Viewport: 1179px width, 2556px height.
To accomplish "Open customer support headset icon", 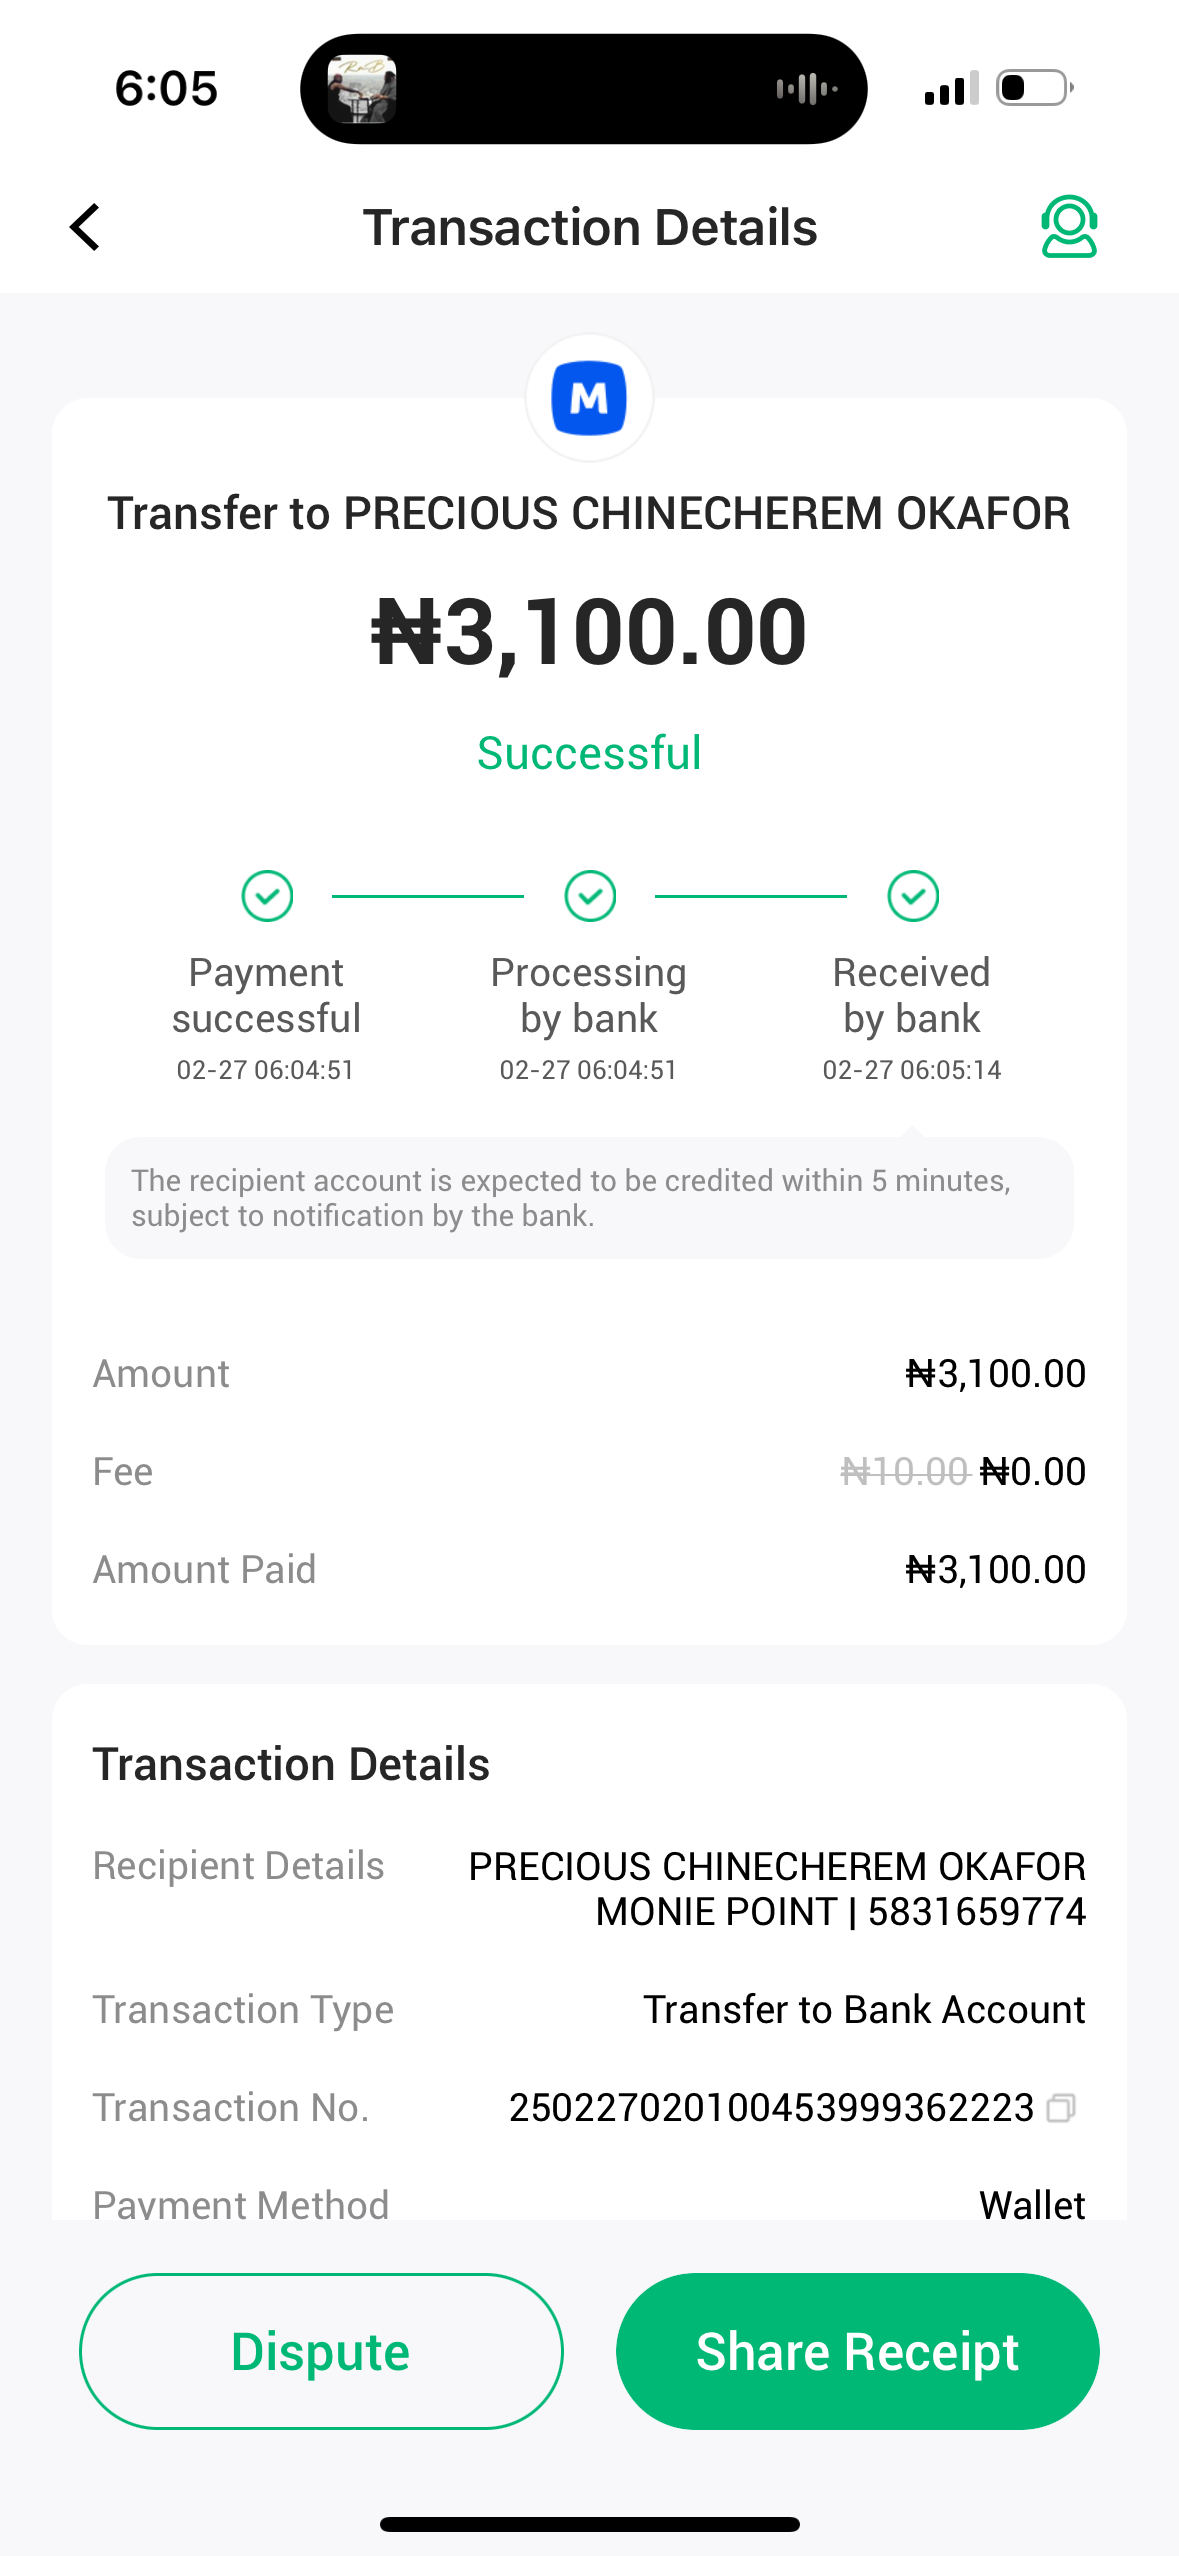I will (1068, 227).
